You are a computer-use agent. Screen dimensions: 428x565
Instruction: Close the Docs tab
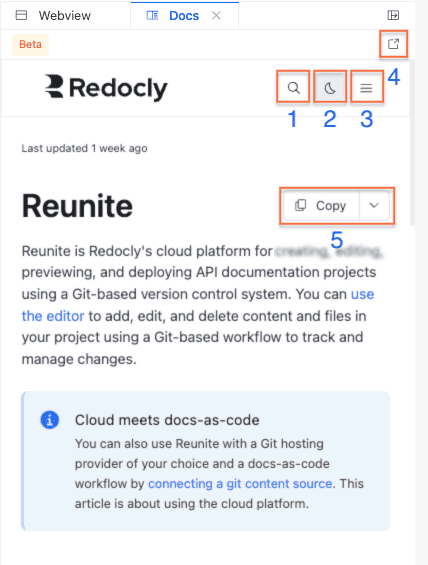point(216,15)
